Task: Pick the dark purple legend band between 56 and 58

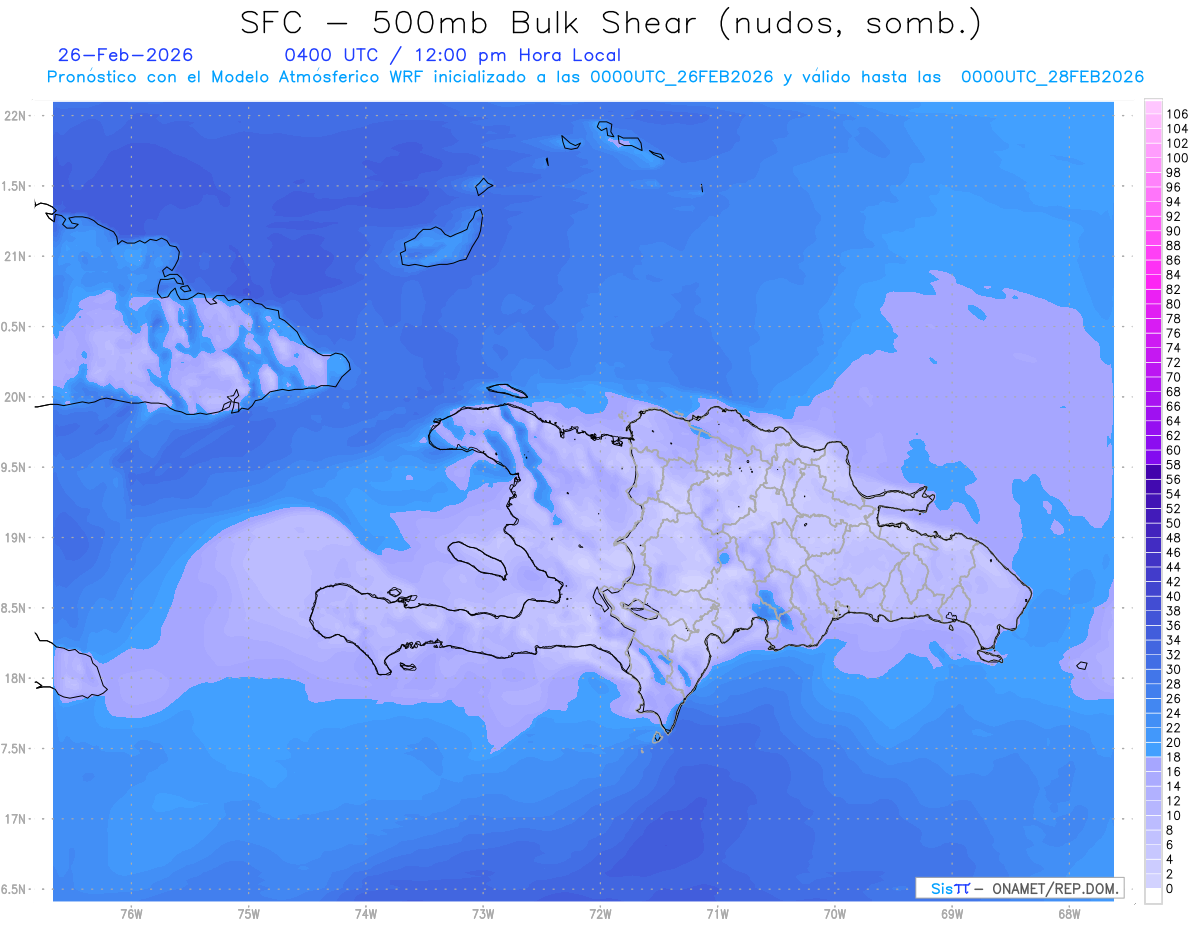Action: click(1152, 472)
